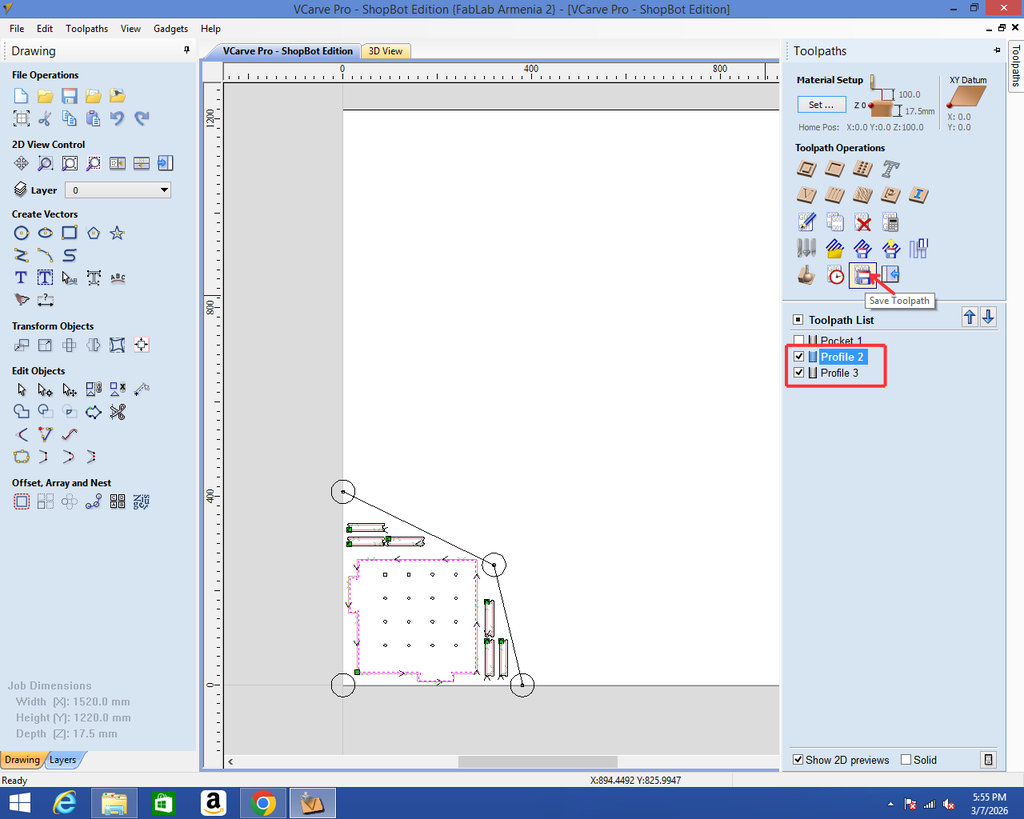Image resolution: width=1024 pixels, height=819 pixels.
Task: Open File Explorer from taskbar
Action: coord(114,803)
